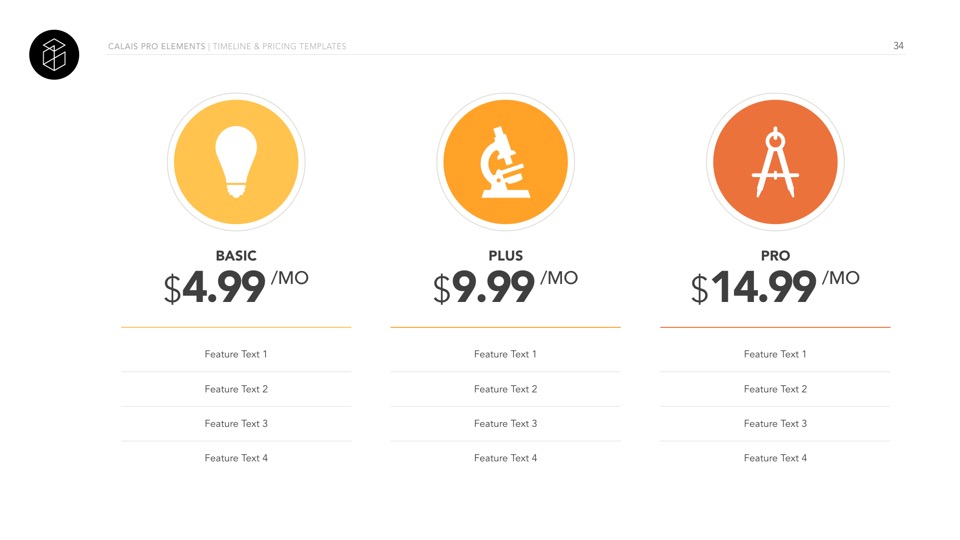The width and height of the screenshot is (960, 540).
Task: Select the PLUS plan heading
Action: tap(505, 256)
